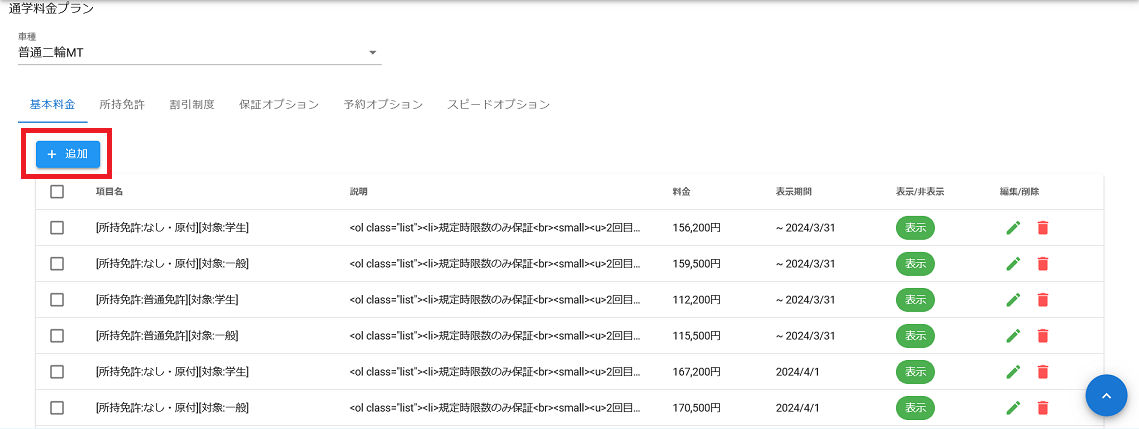
Task: Delete the 159,500円 plan row
Action: coord(1042,264)
